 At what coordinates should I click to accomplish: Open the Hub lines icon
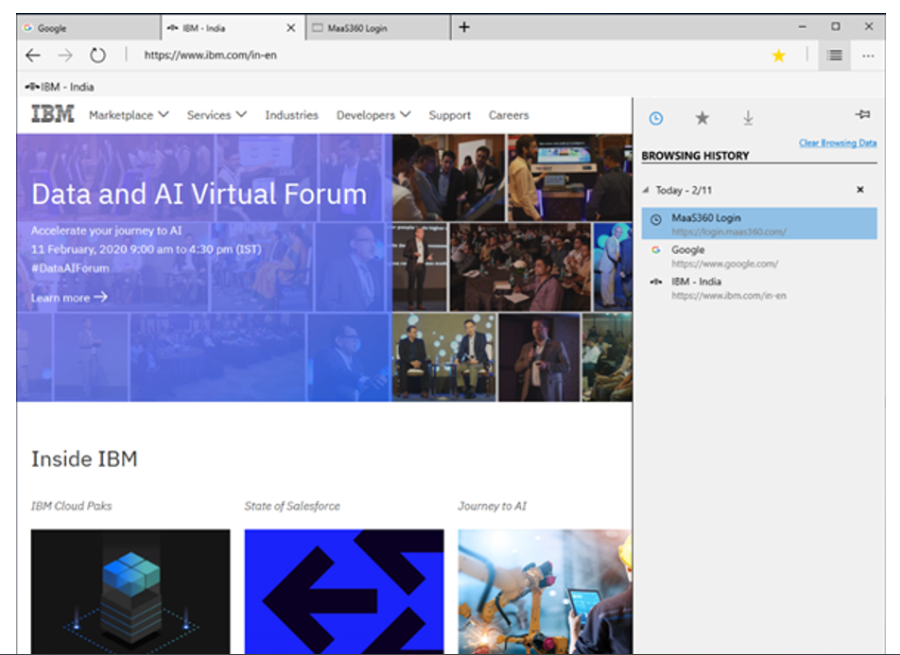tap(835, 55)
